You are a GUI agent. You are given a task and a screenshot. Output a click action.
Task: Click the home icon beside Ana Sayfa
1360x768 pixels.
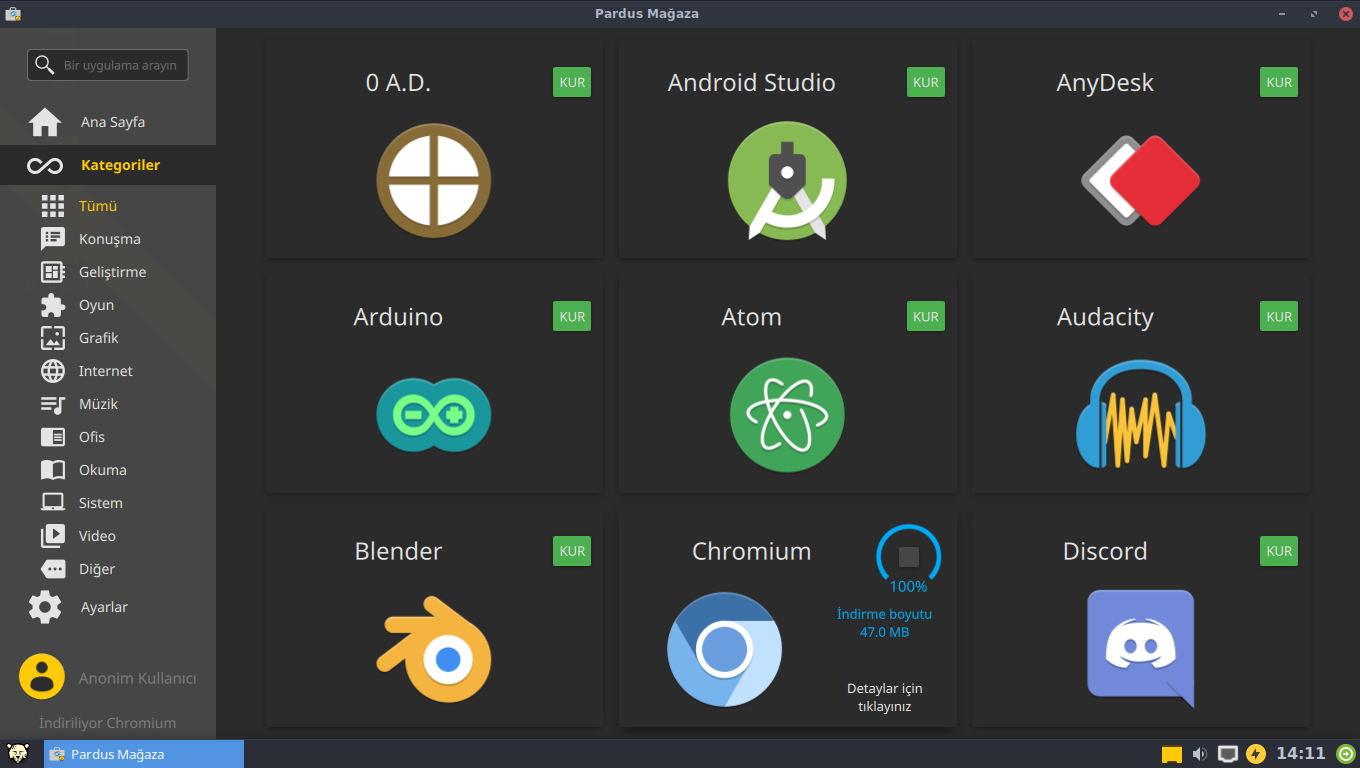[45, 122]
